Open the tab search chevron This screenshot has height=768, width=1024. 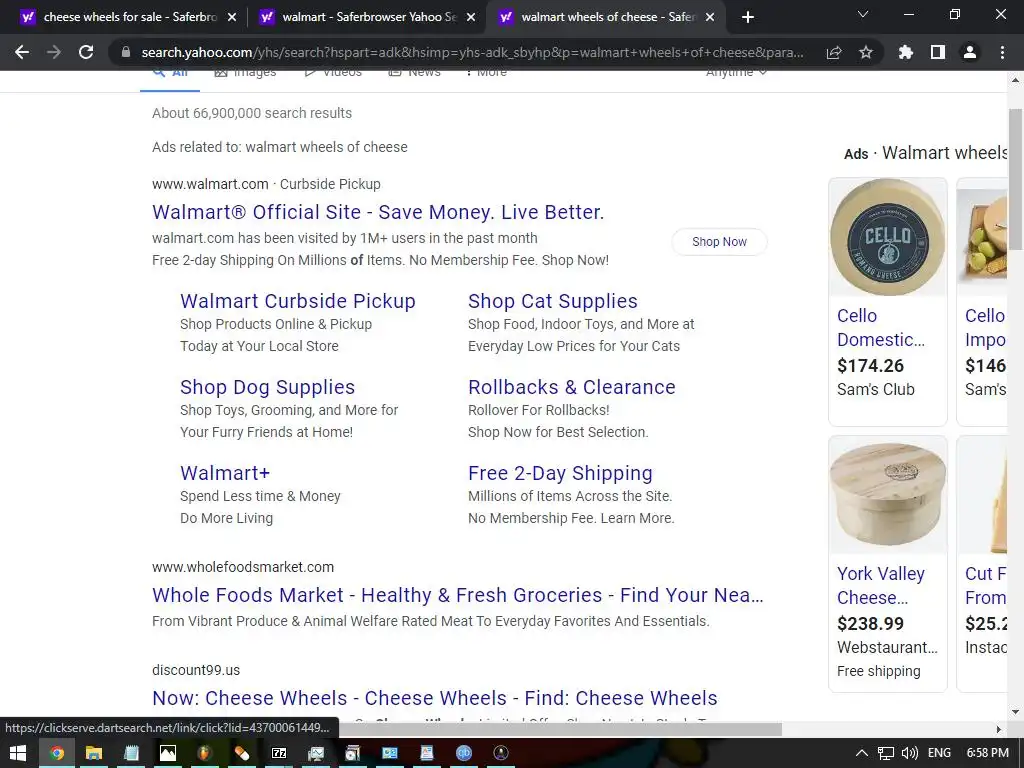point(863,14)
